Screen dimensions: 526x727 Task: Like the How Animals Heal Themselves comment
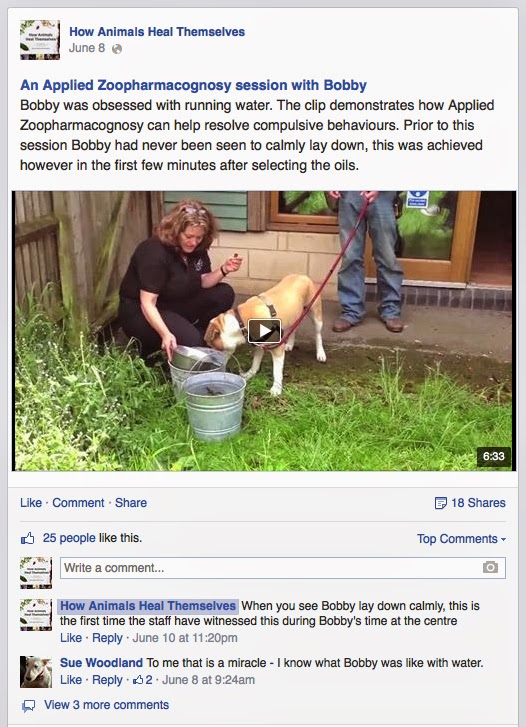tap(71, 638)
